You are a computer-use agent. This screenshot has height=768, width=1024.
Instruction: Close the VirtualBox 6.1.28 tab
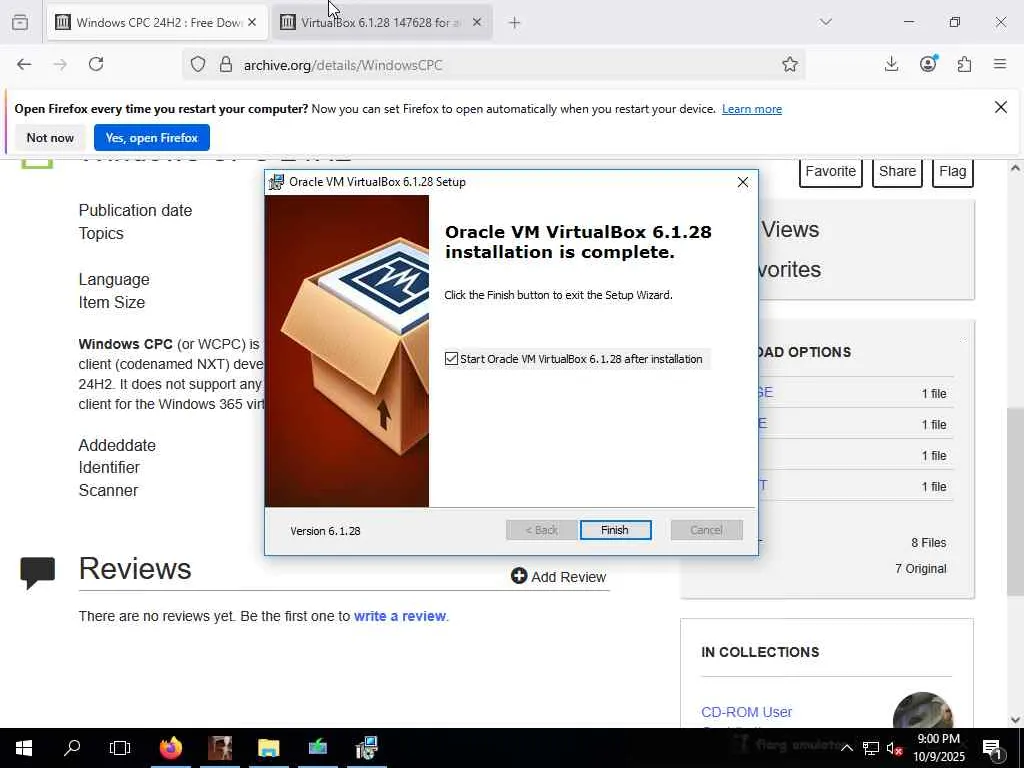click(477, 22)
